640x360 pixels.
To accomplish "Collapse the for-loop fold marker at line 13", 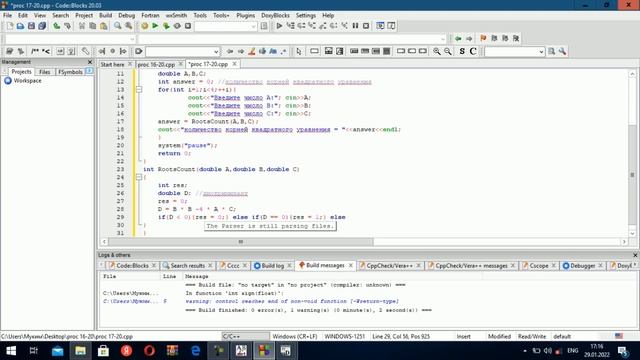I will point(139,89).
